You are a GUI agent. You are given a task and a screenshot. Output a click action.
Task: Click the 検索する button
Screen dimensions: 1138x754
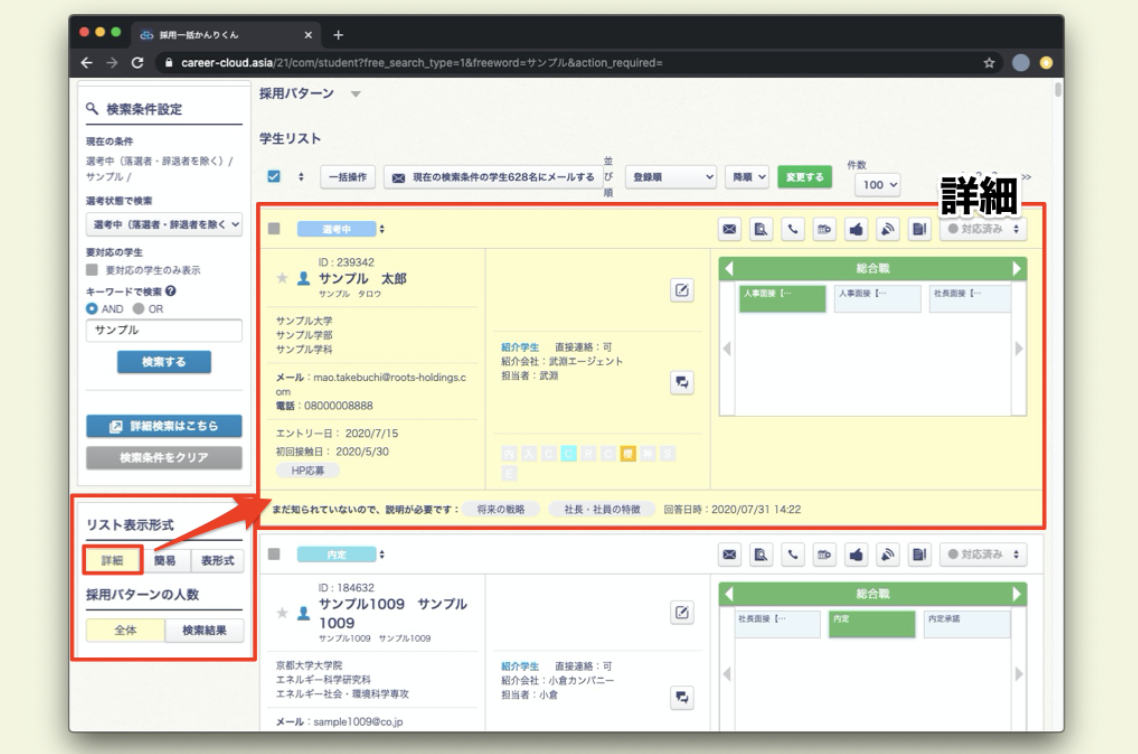point(164,362)
